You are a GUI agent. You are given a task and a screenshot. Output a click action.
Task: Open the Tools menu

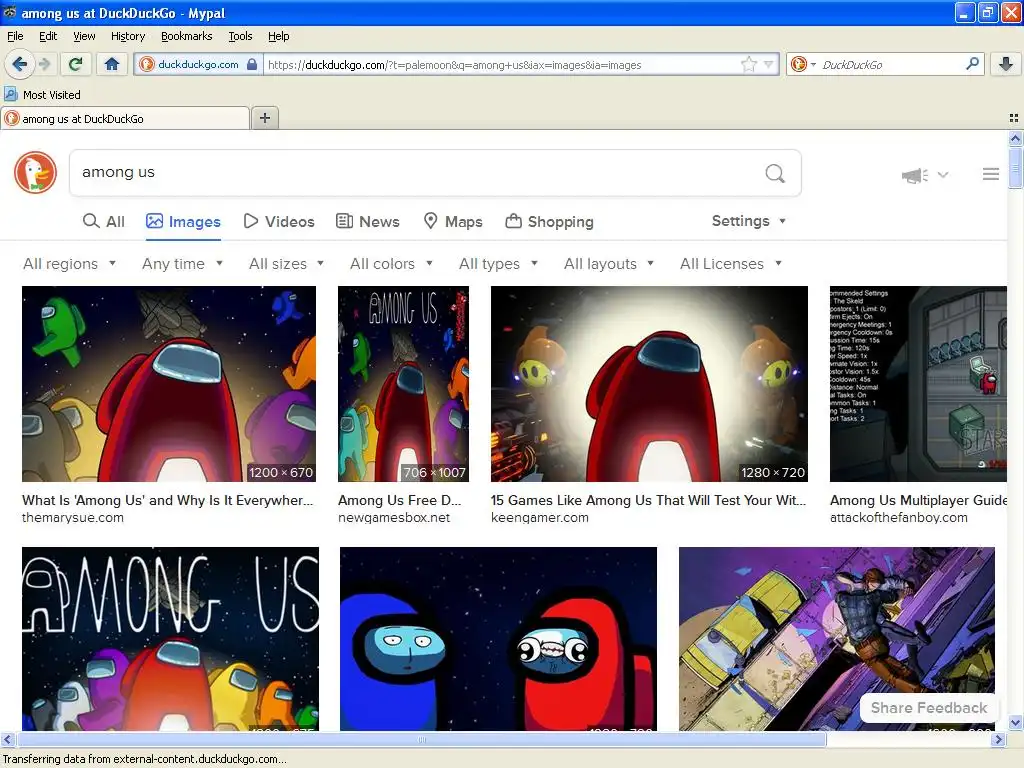click(240, 36)
